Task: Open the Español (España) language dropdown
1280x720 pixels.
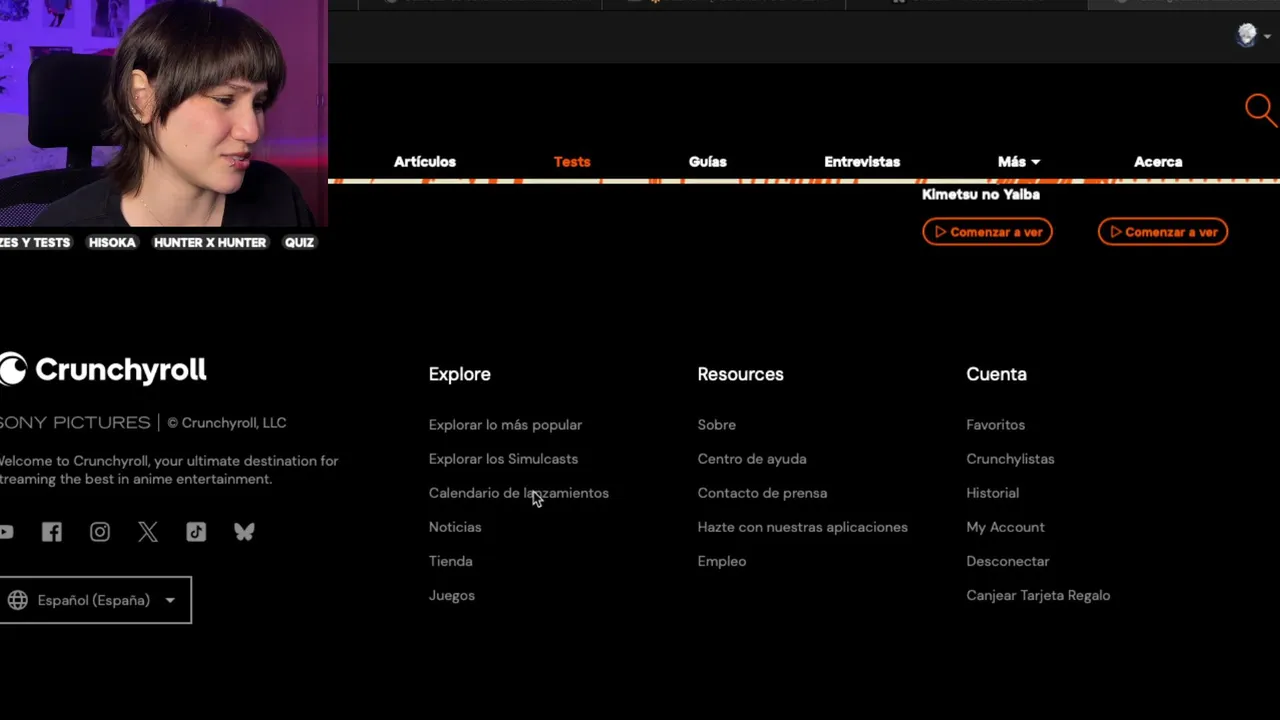Action: point(95,600)
